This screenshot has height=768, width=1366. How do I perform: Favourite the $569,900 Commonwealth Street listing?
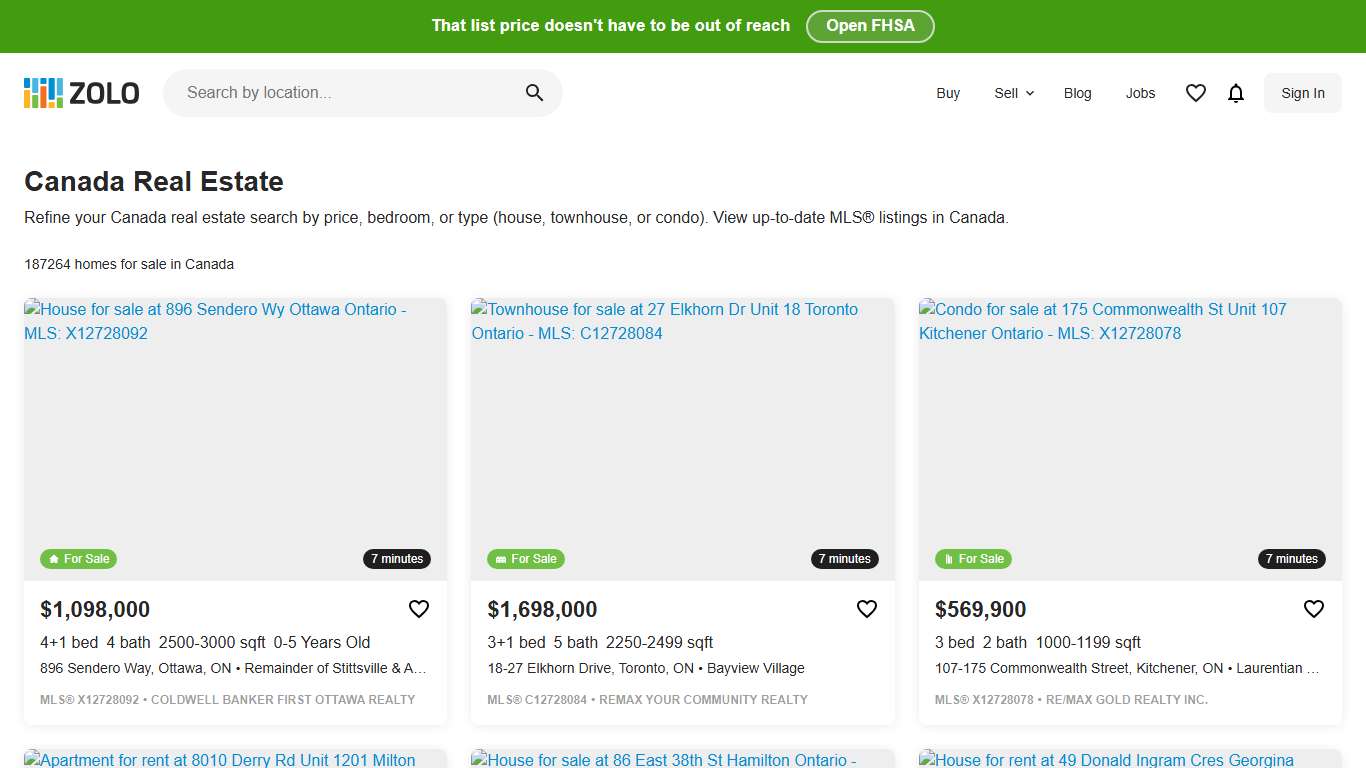click(1314, 609)
